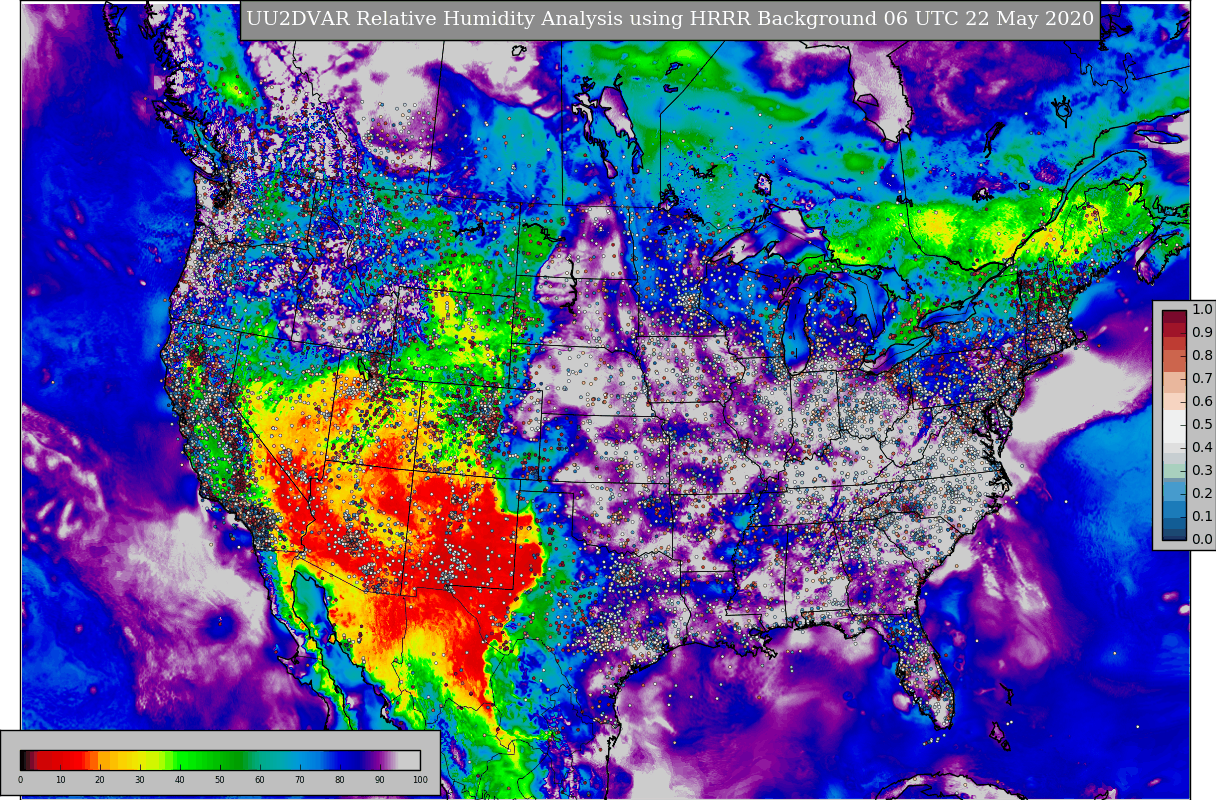Image resolution: width=1216 pixels, height=800 pixels.
Task: Pick the yellow segment above 30 on the humidity scale
Action: 140,760
